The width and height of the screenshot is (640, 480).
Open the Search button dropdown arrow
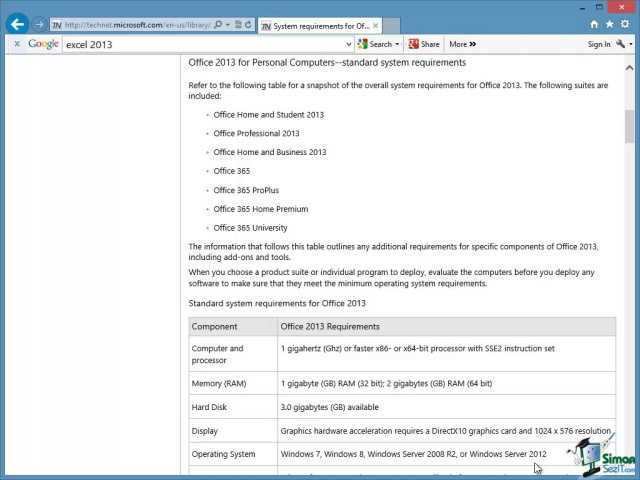pyautogui.click(x=397, y=44)
